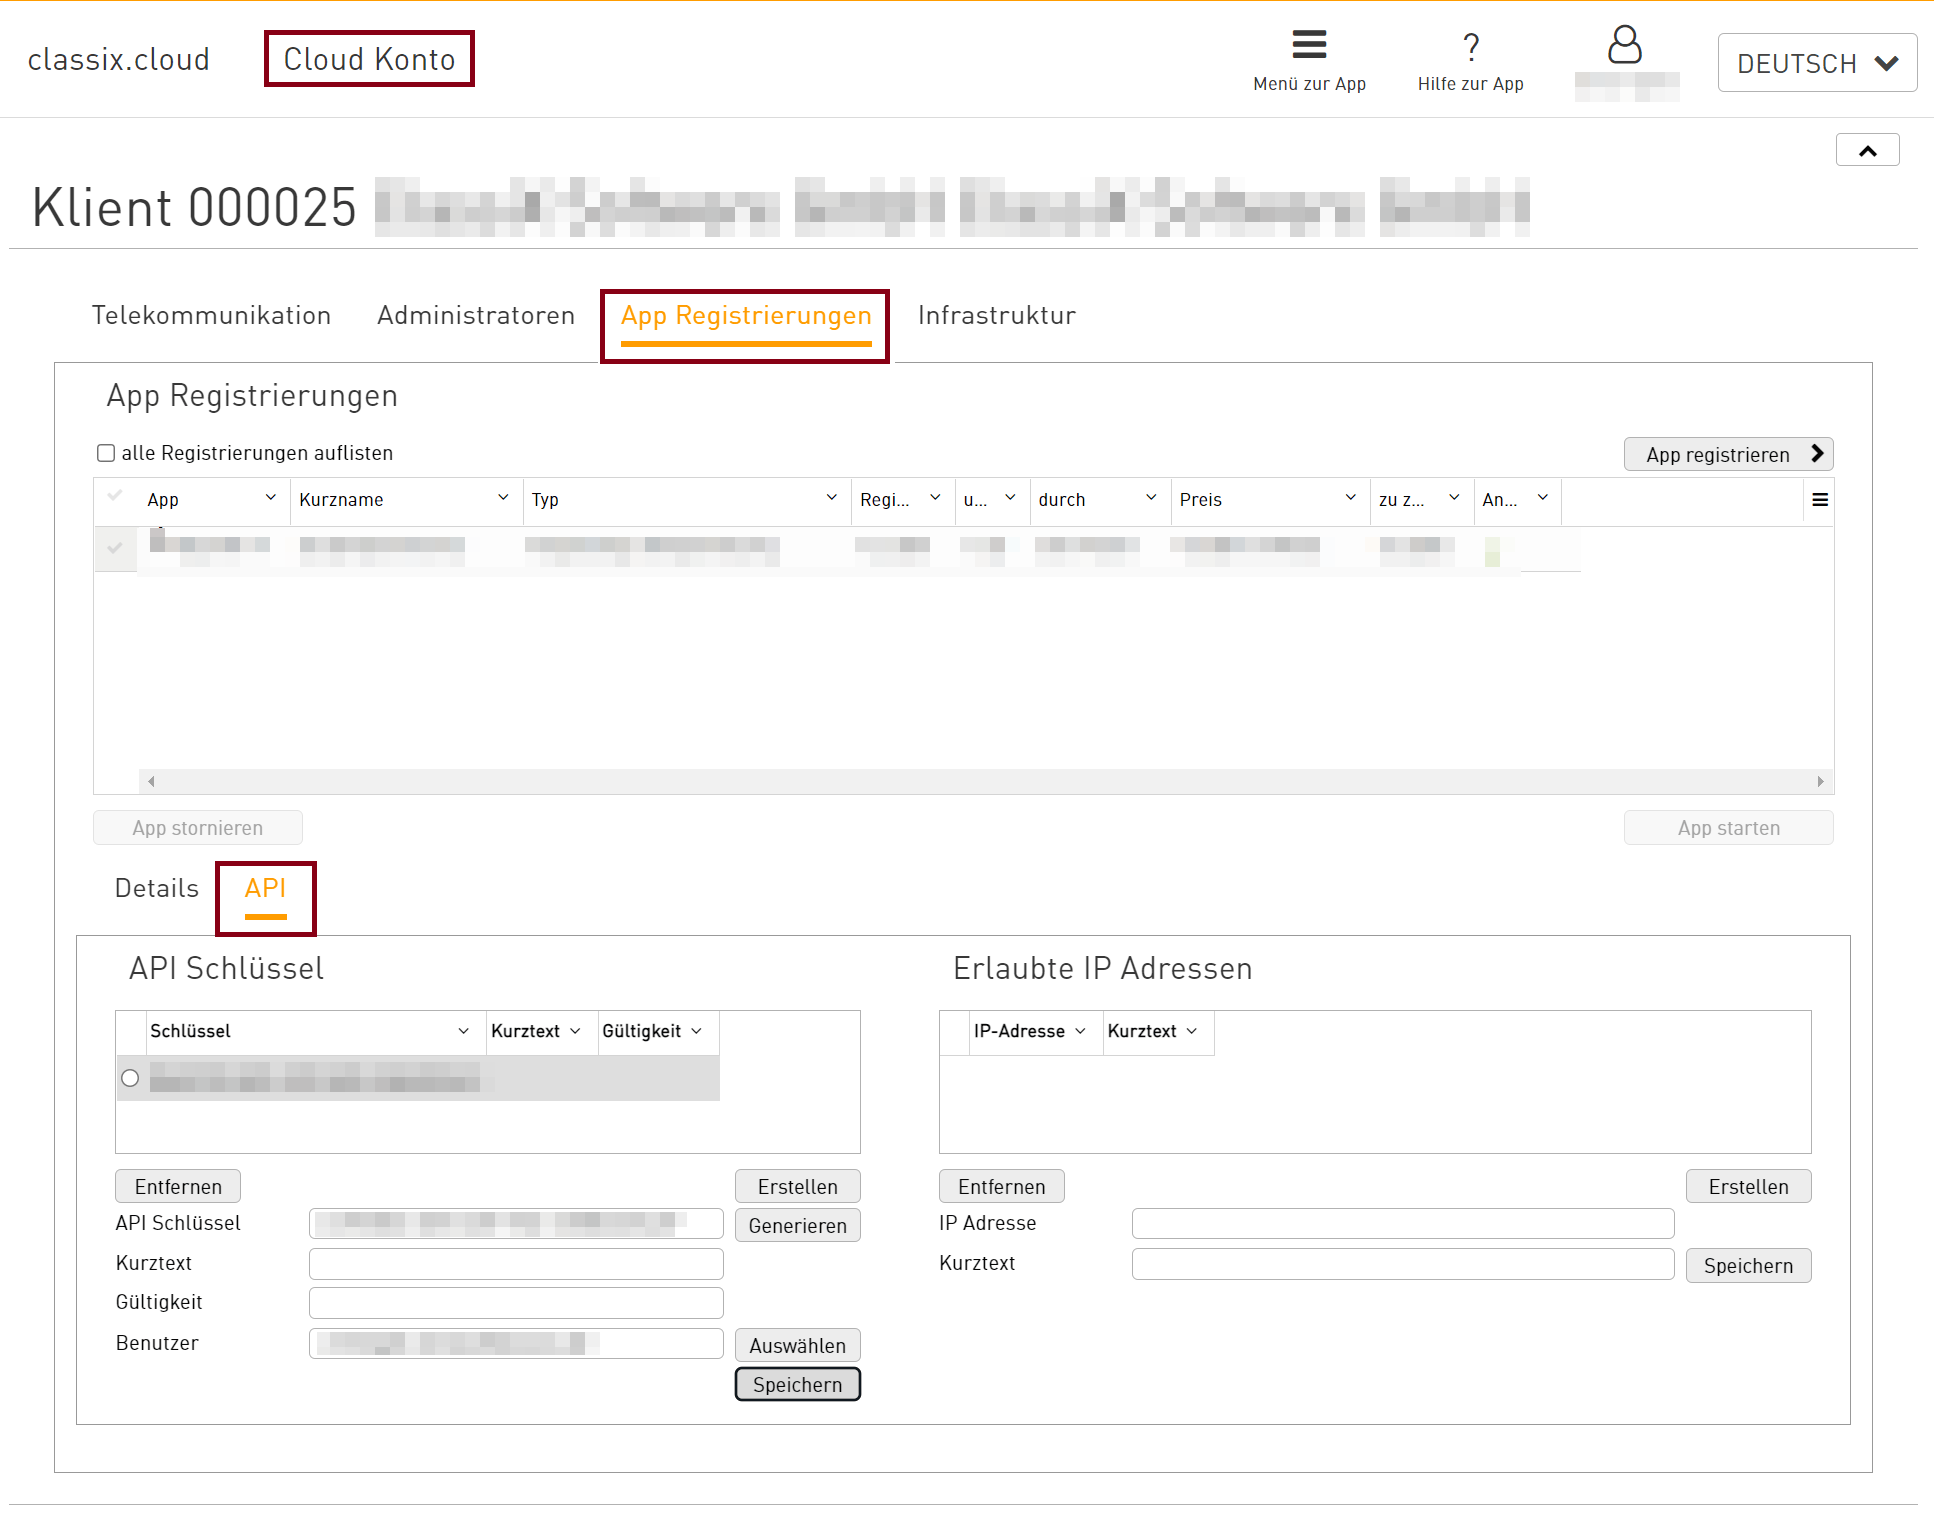This screenshot has width=1934, height=1517.
Task: Click the App registrieren button
Action: [x=1727, y=455]
